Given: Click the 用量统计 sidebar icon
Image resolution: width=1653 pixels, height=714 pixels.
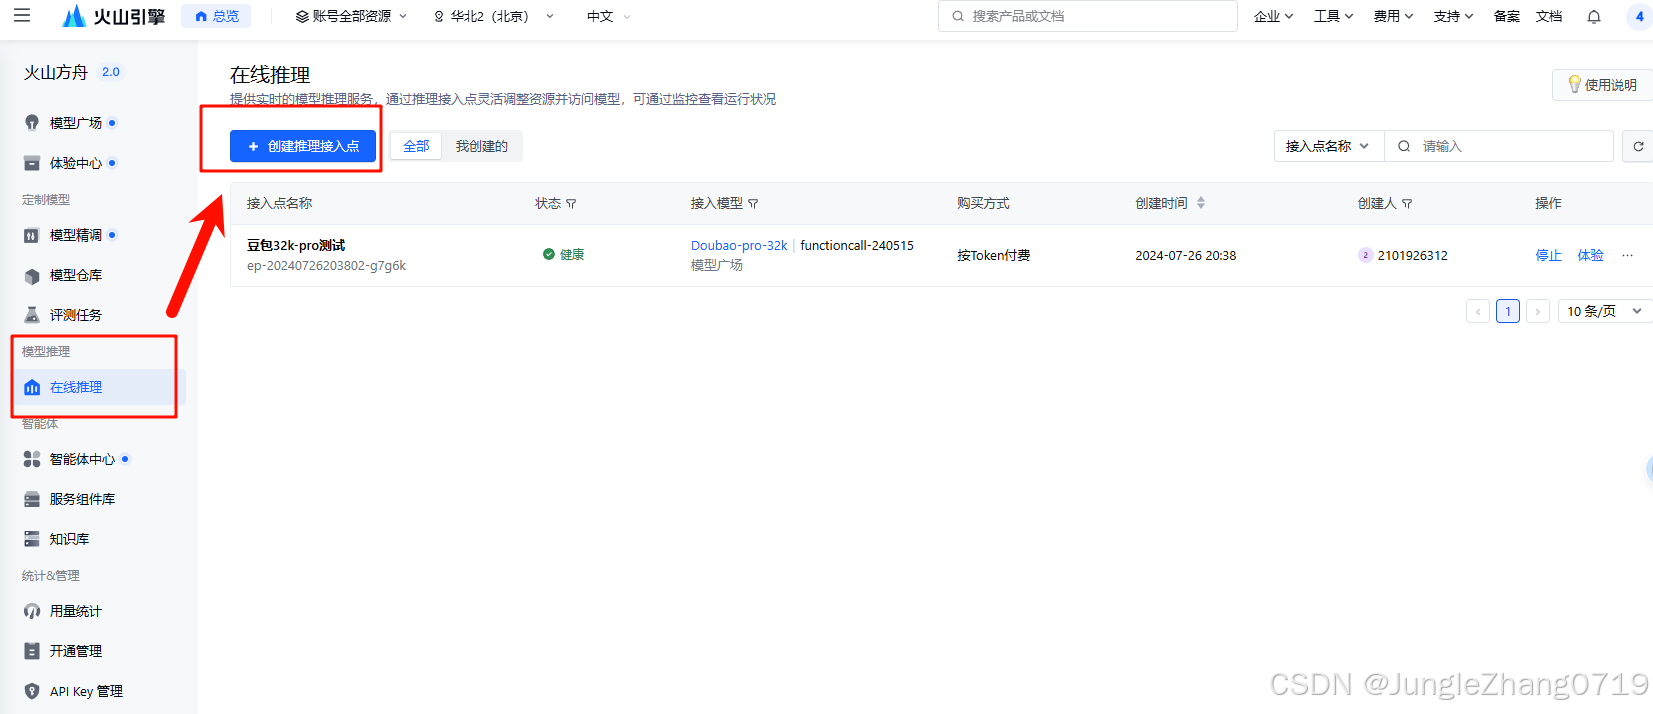Looking at the screenshot, I should pos(32,611).
